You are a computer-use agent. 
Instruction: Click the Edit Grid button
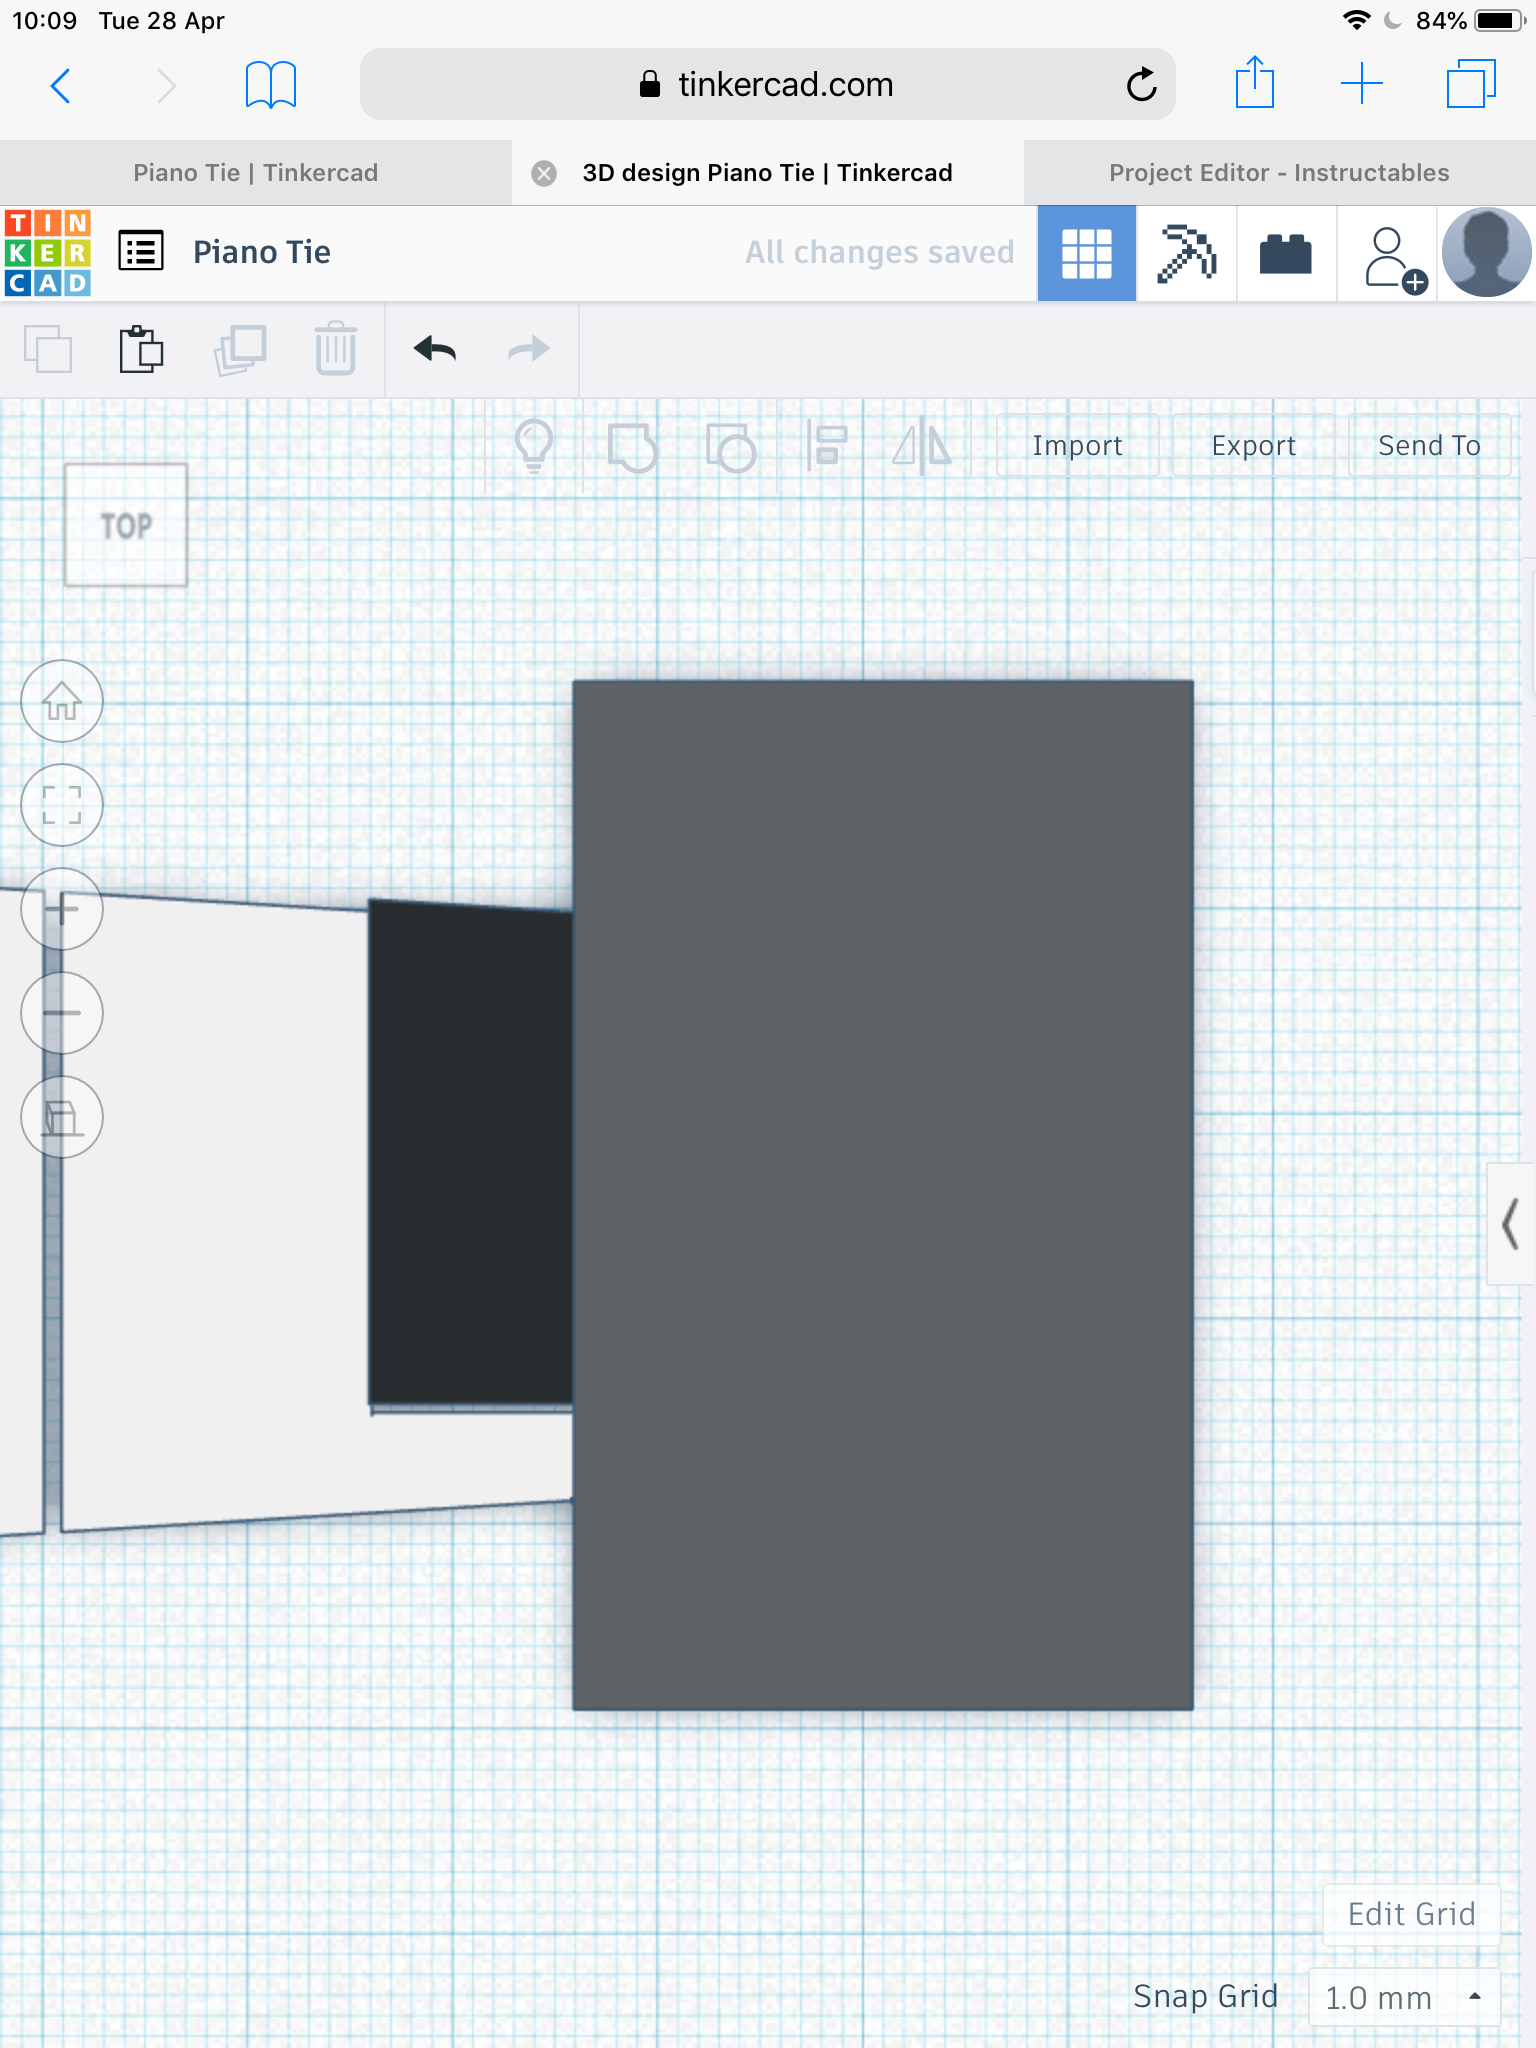[x=1411, y=1914]
